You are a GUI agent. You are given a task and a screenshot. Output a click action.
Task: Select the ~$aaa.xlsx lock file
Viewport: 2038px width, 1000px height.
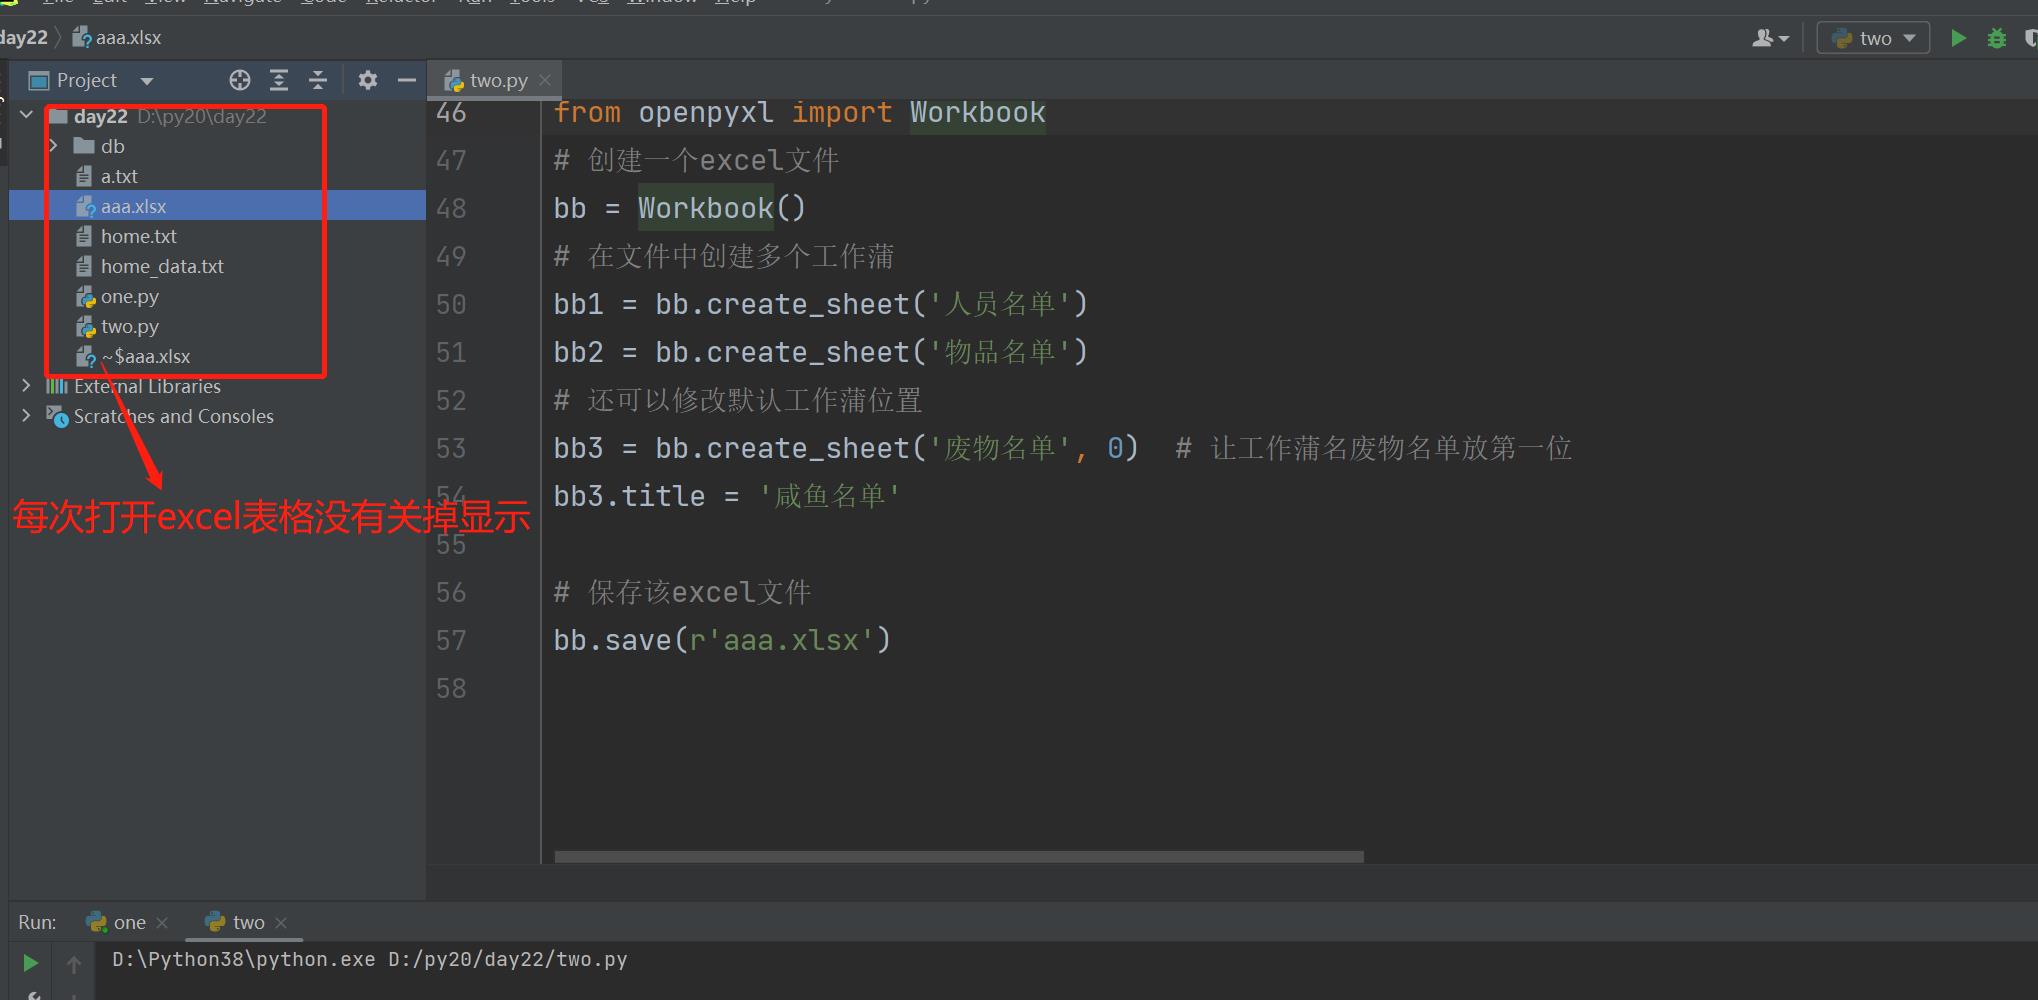145,356
